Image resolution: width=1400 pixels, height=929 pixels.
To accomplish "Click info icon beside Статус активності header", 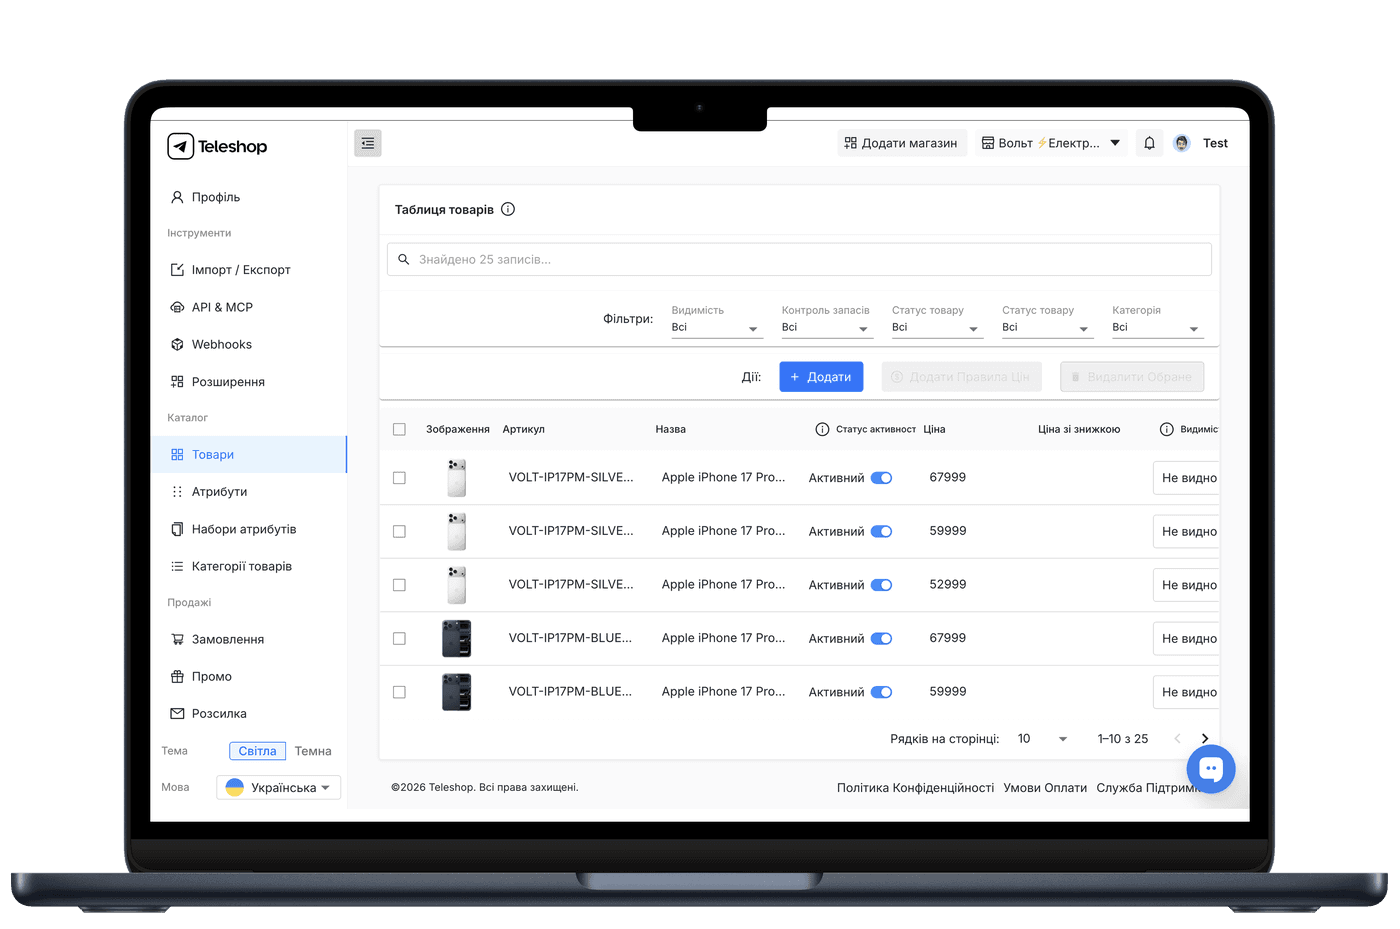I will (x=822, y=429).
